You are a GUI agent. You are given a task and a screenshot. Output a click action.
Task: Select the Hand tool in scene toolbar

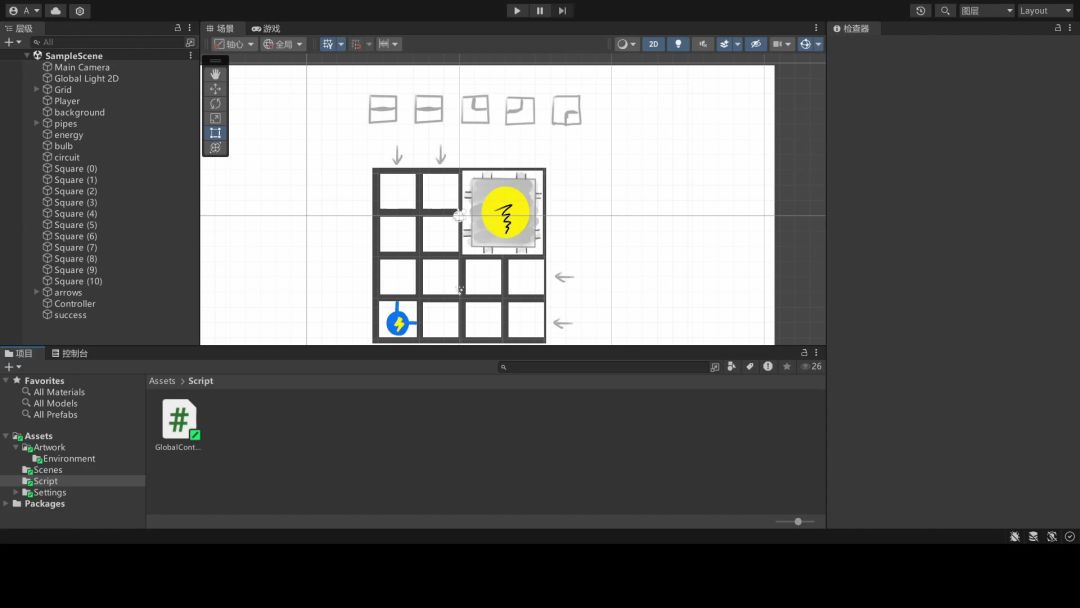click(215, 74)
